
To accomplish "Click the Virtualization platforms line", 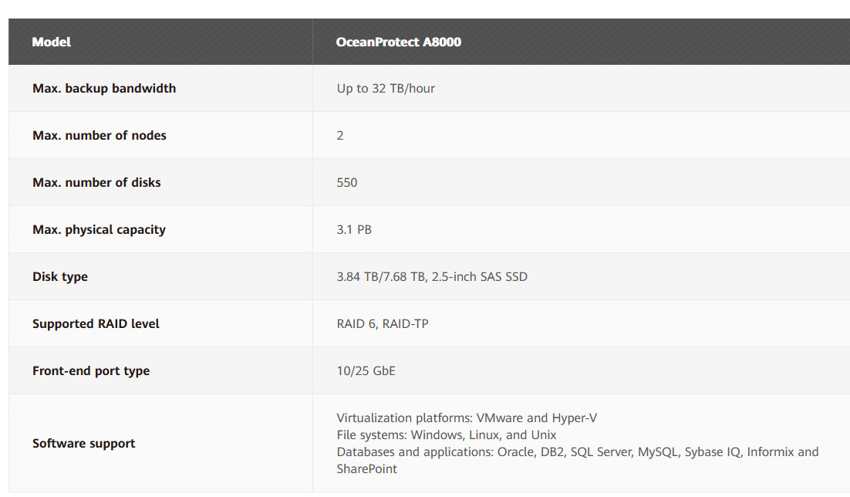I will pos(467,418).
